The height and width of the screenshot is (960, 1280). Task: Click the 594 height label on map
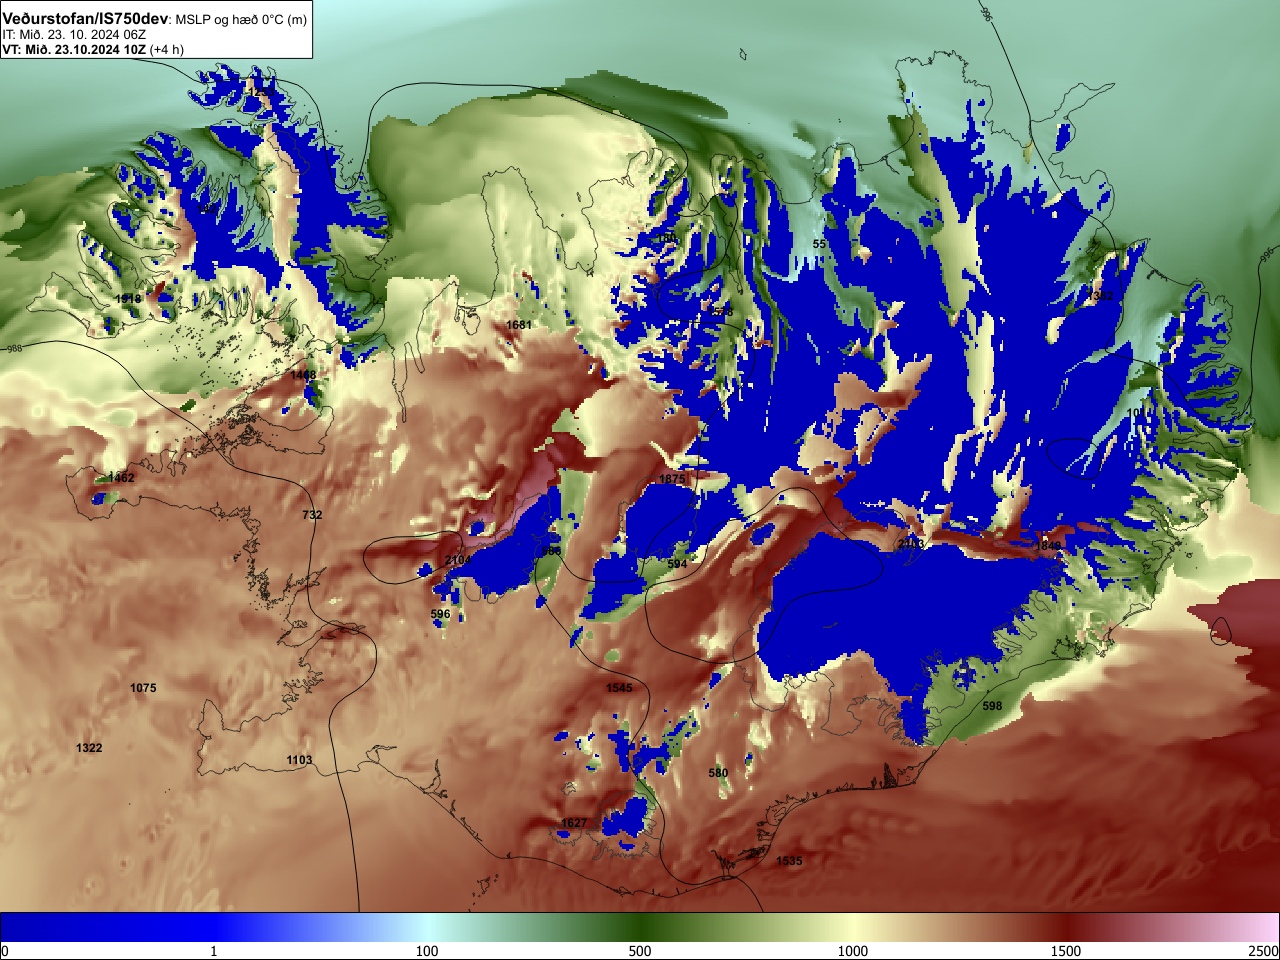677,565
